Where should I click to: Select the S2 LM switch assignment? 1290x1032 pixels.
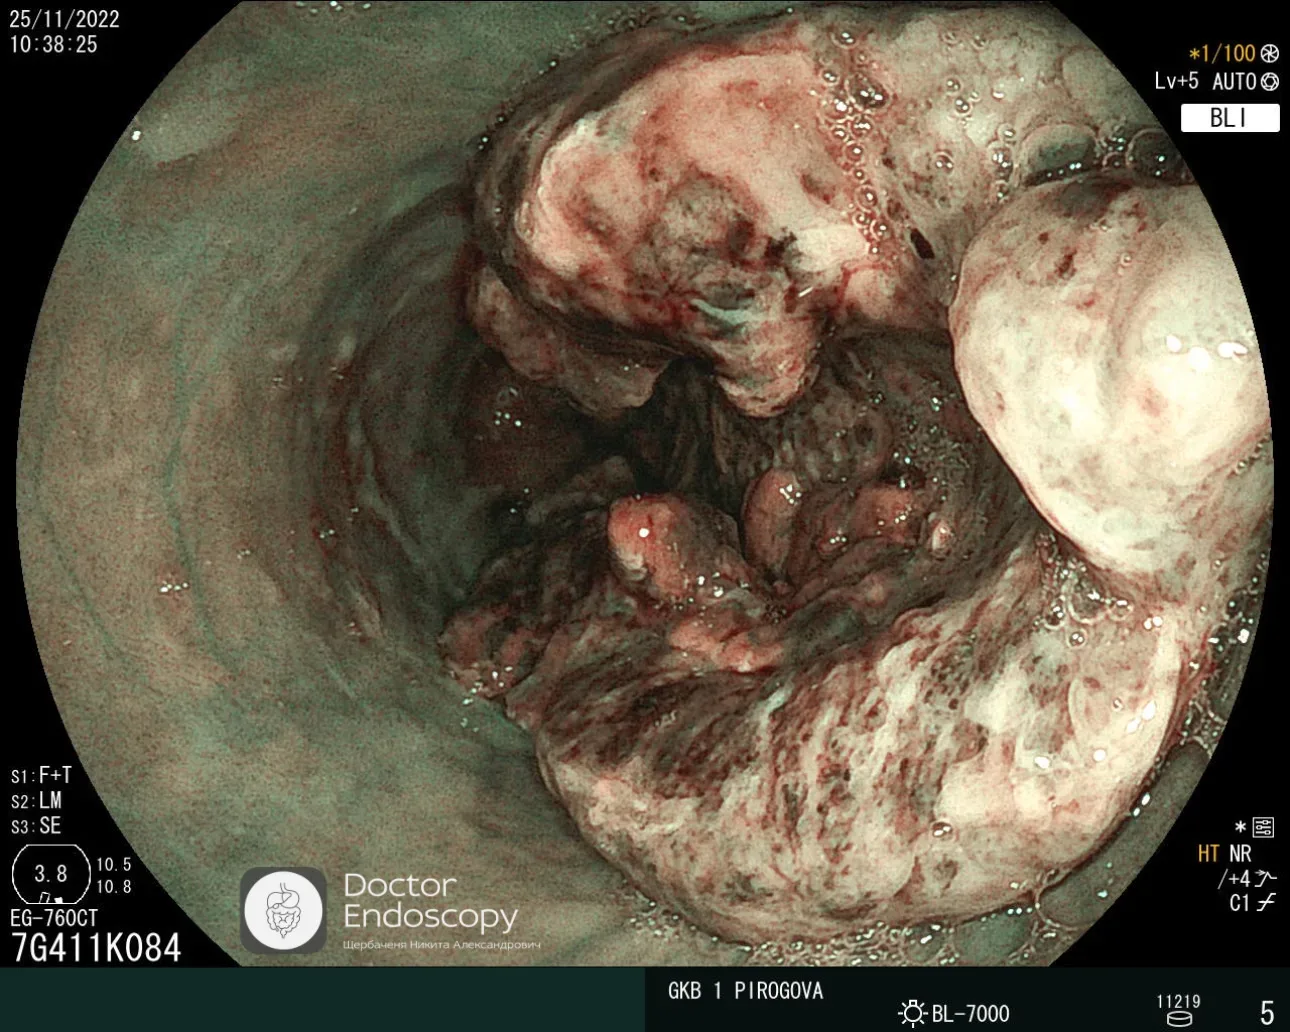tap(37, 801)
